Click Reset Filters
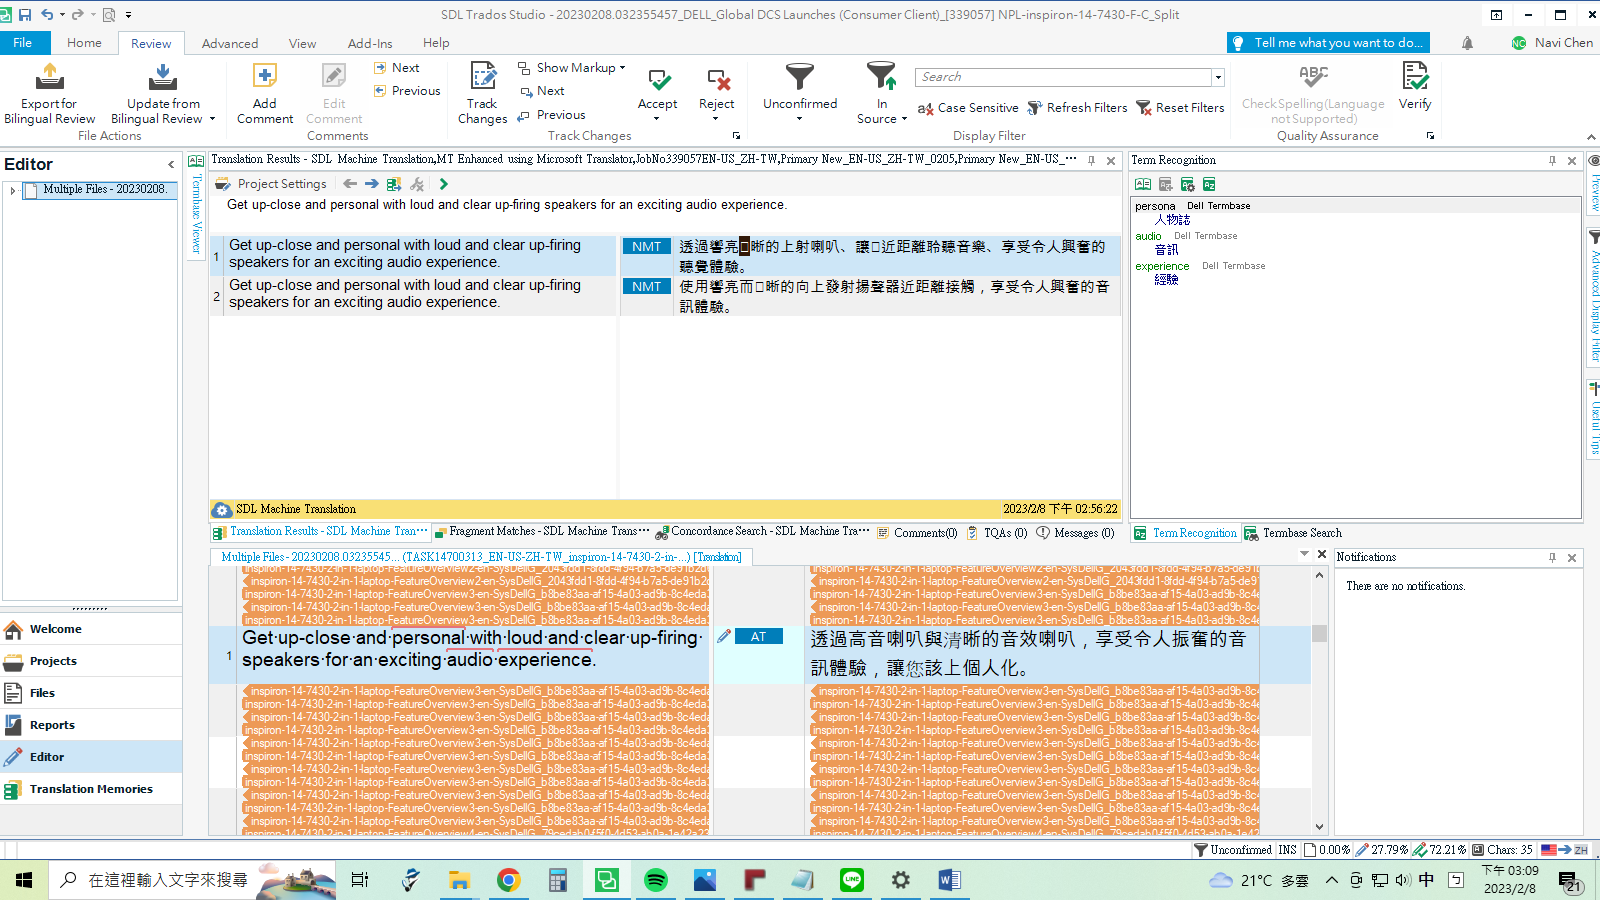Image resolution: width=1600 pixels, height=900 pixels. 1180,108
